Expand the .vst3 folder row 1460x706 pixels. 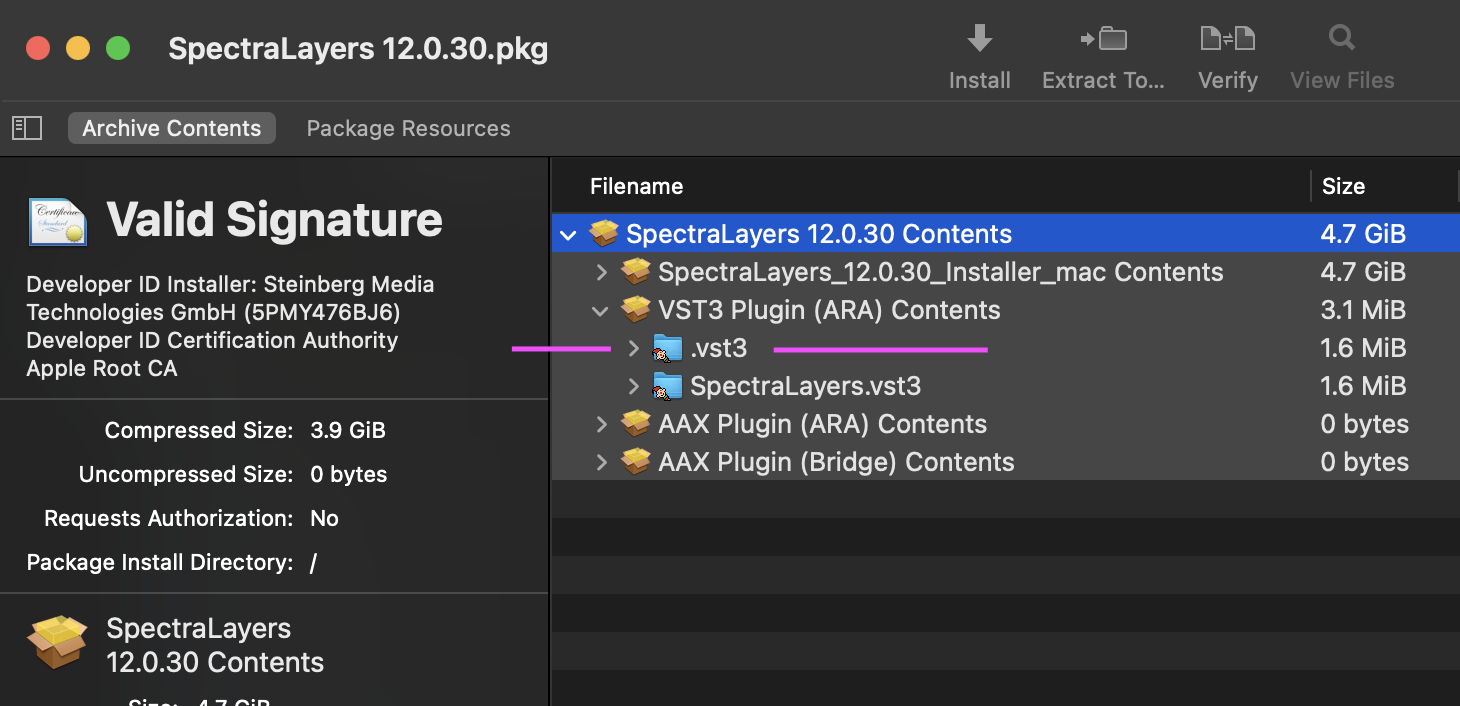click(x=633, y=348)
